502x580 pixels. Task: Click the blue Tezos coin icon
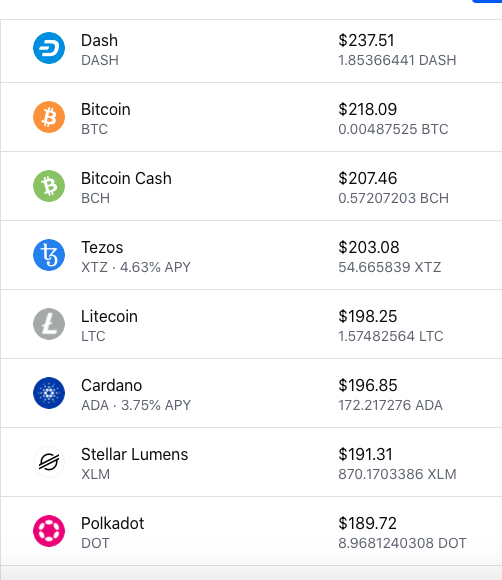click(49, 255)
